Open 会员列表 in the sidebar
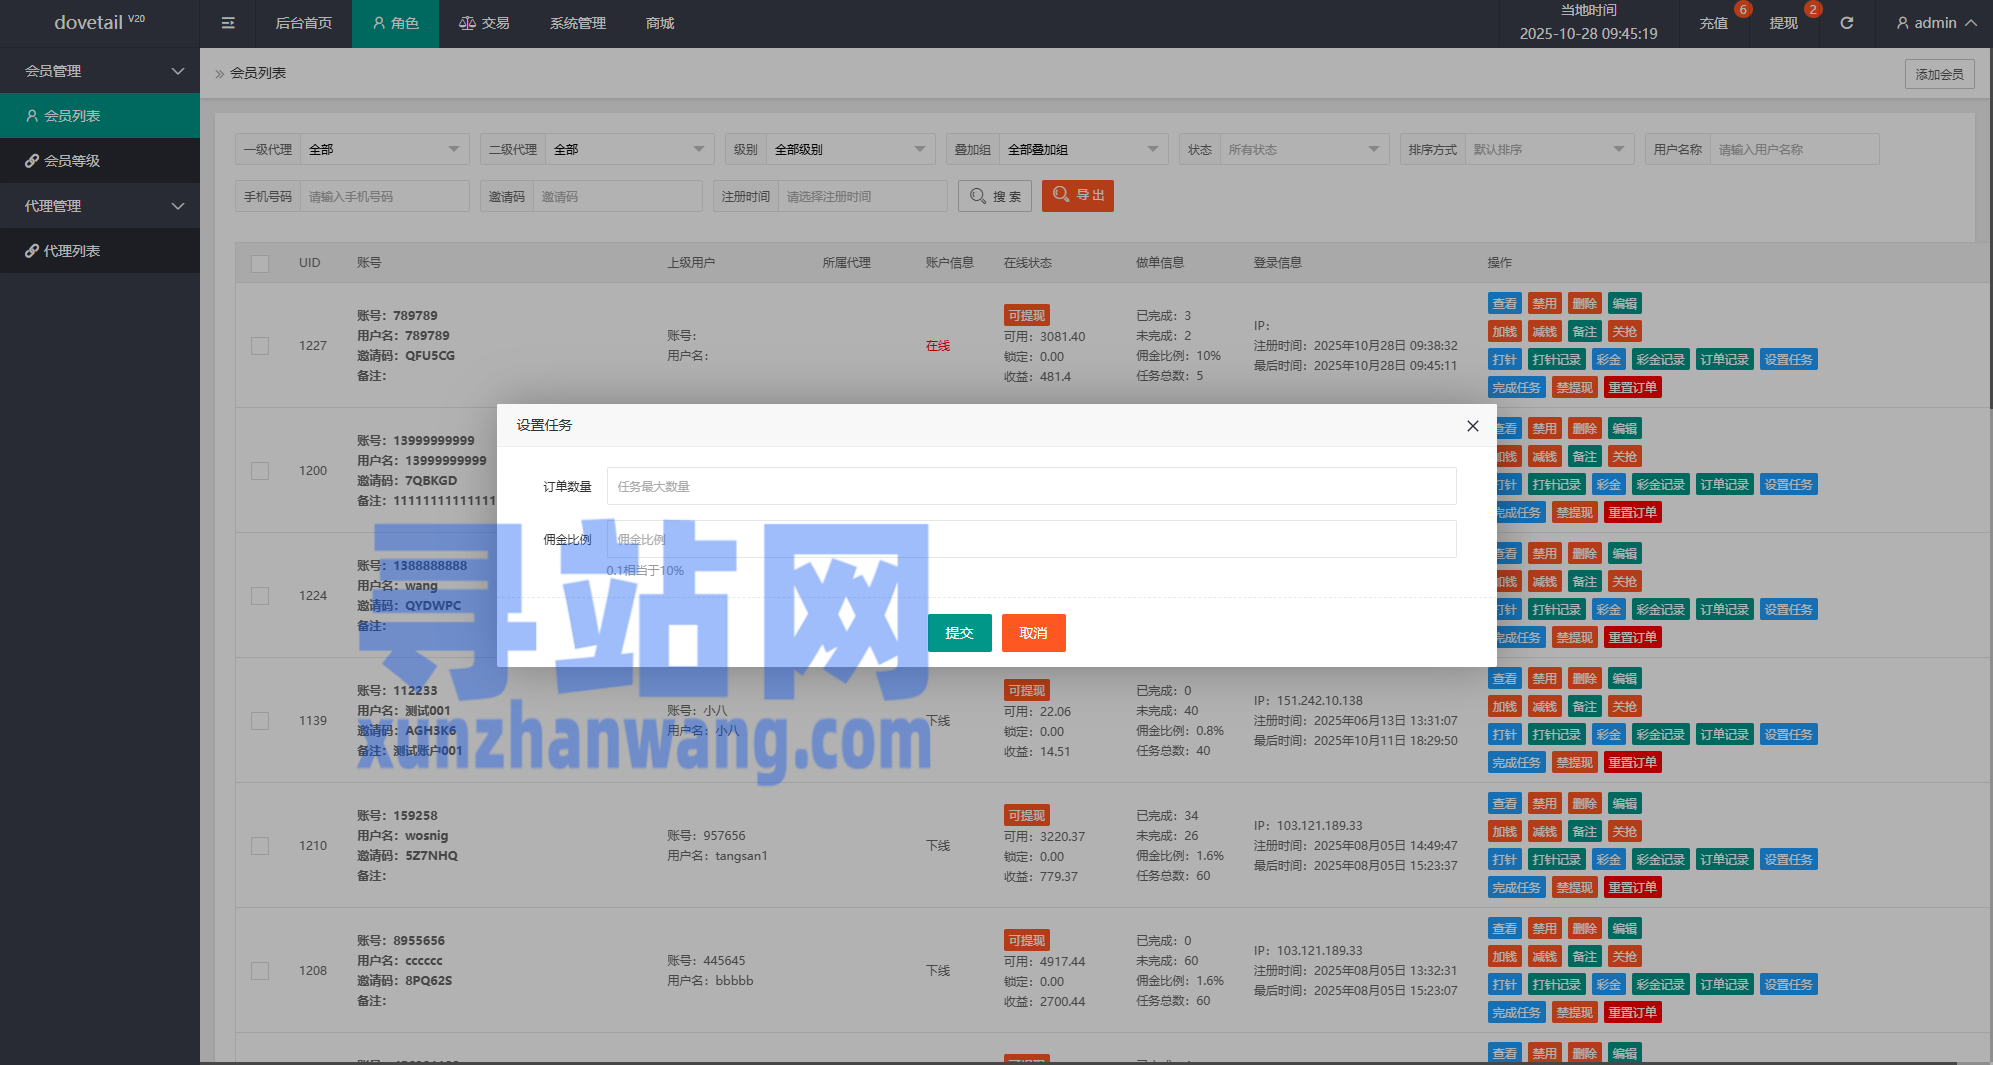Image resolution: width=1993 pixels, height=1065 pixels. pos(100,116)
